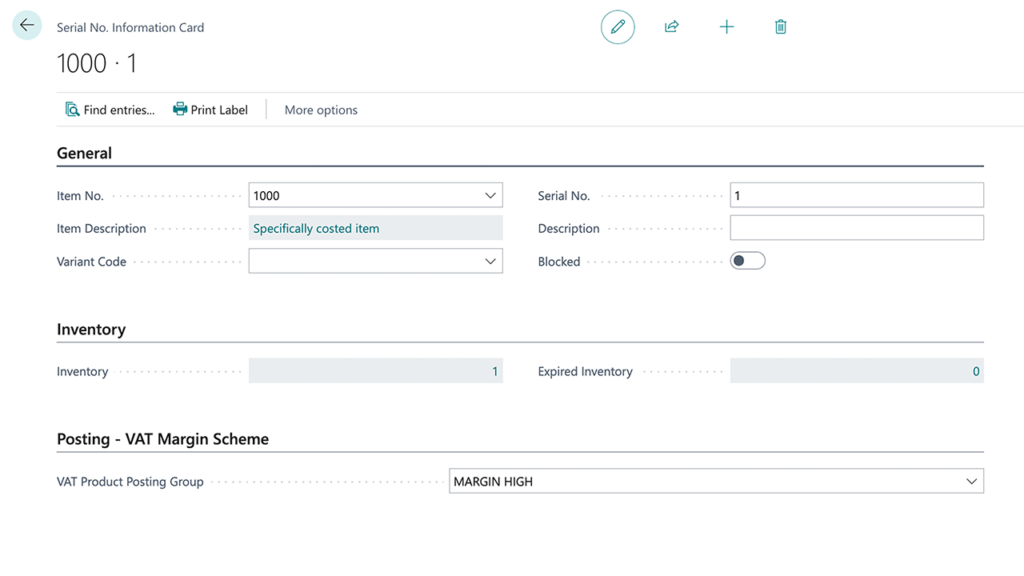Click the empty Description input field
This screenshot has width=1024, height=576.
point(856,228)
